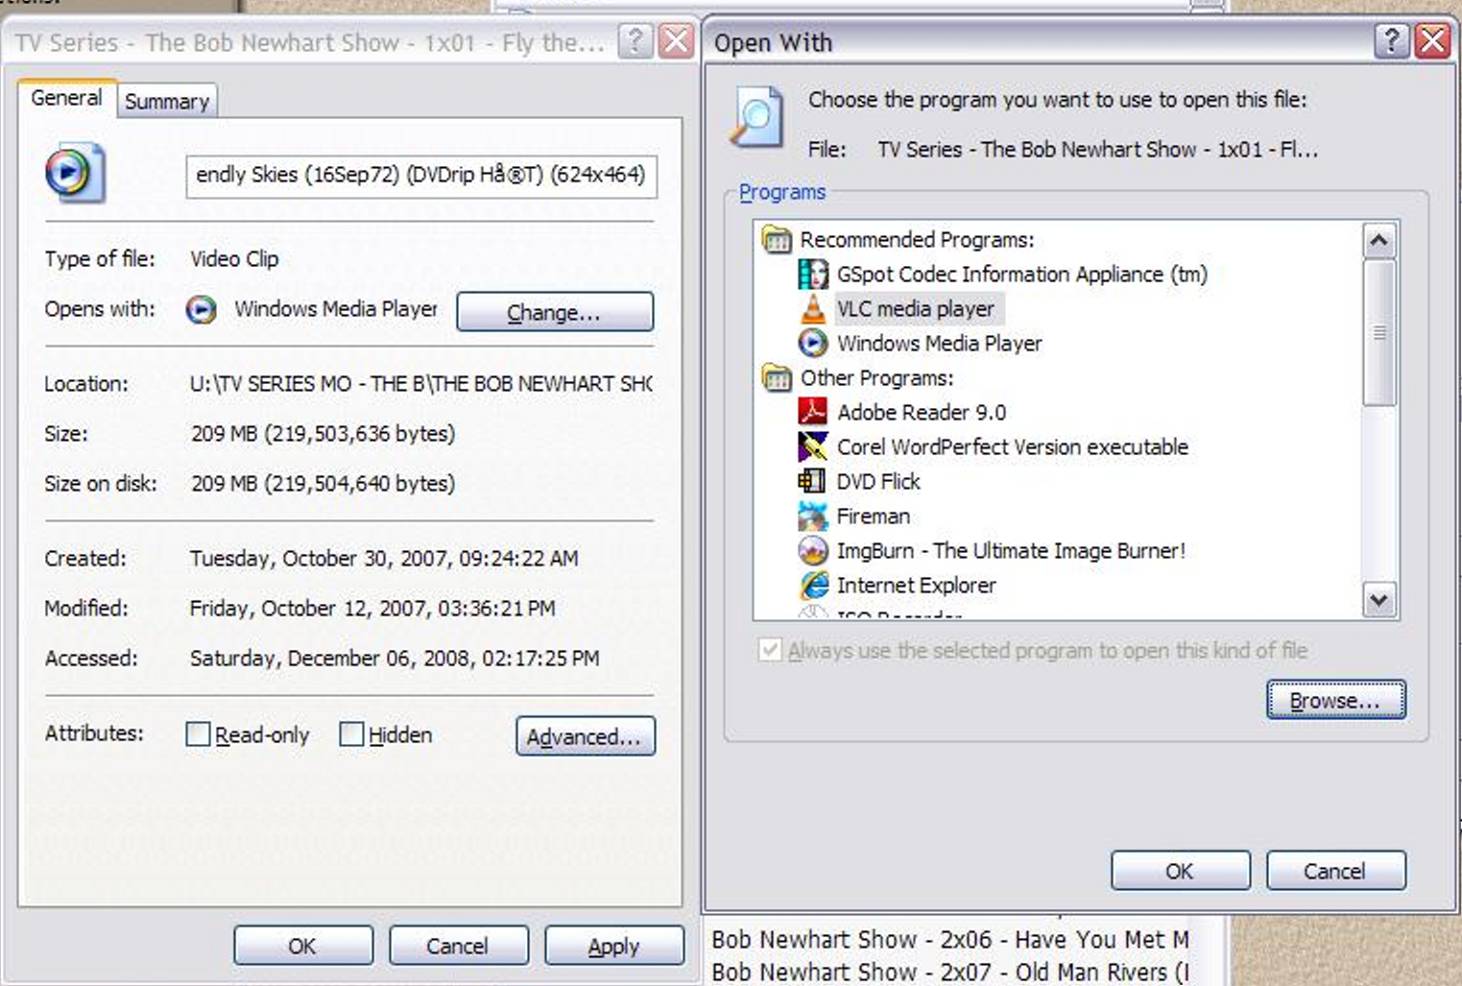Click the Change... button
Viewport: 1462px width, 986px height.
coord(555,312)
